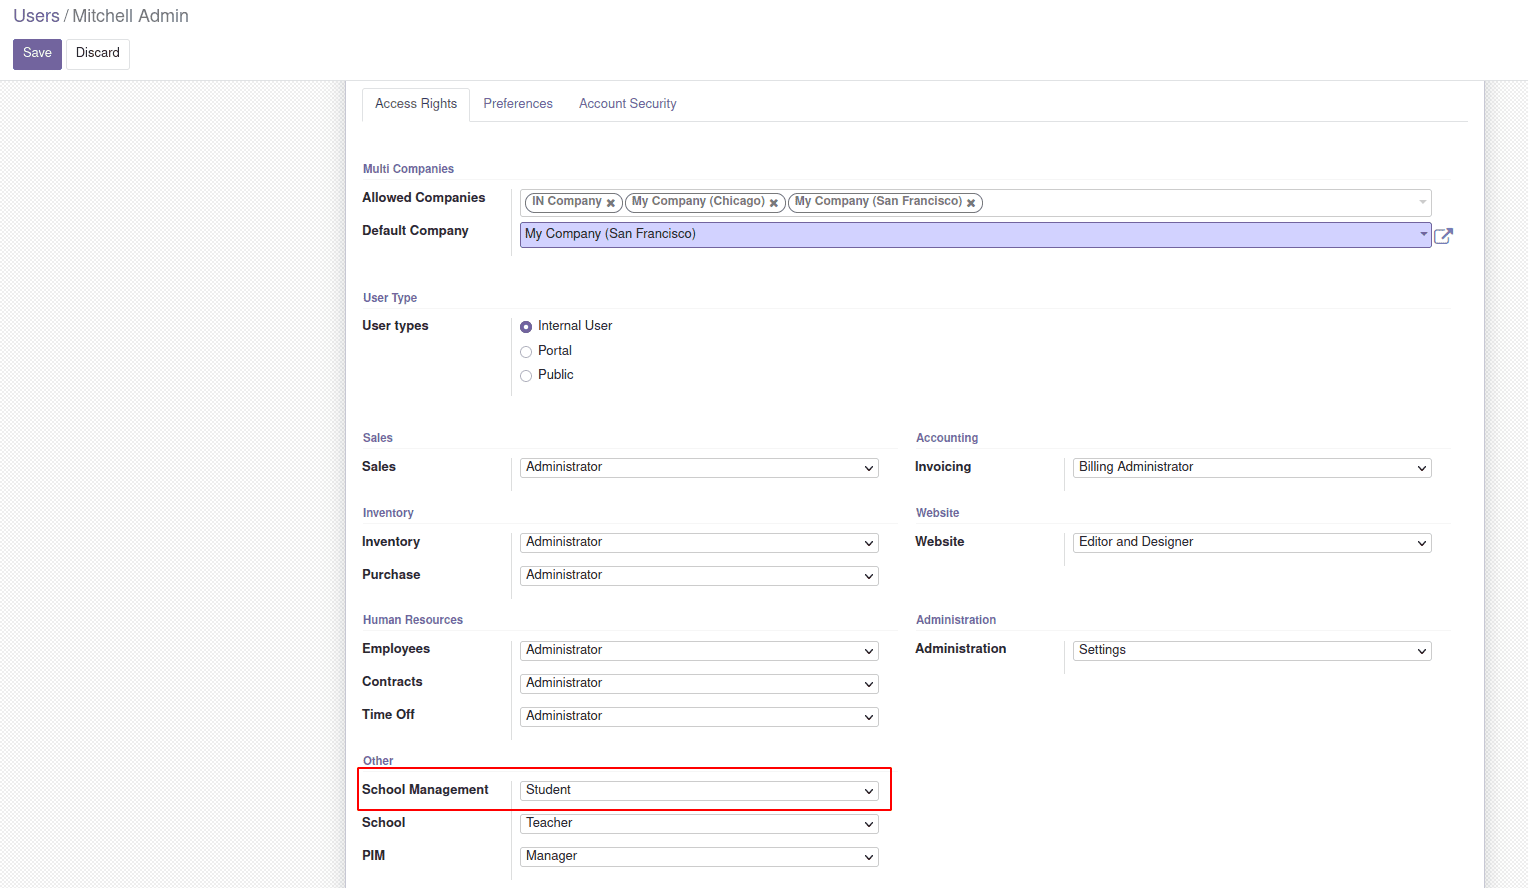Click the Other section heading
The image size is (1528, 888).
pos(378,761)
